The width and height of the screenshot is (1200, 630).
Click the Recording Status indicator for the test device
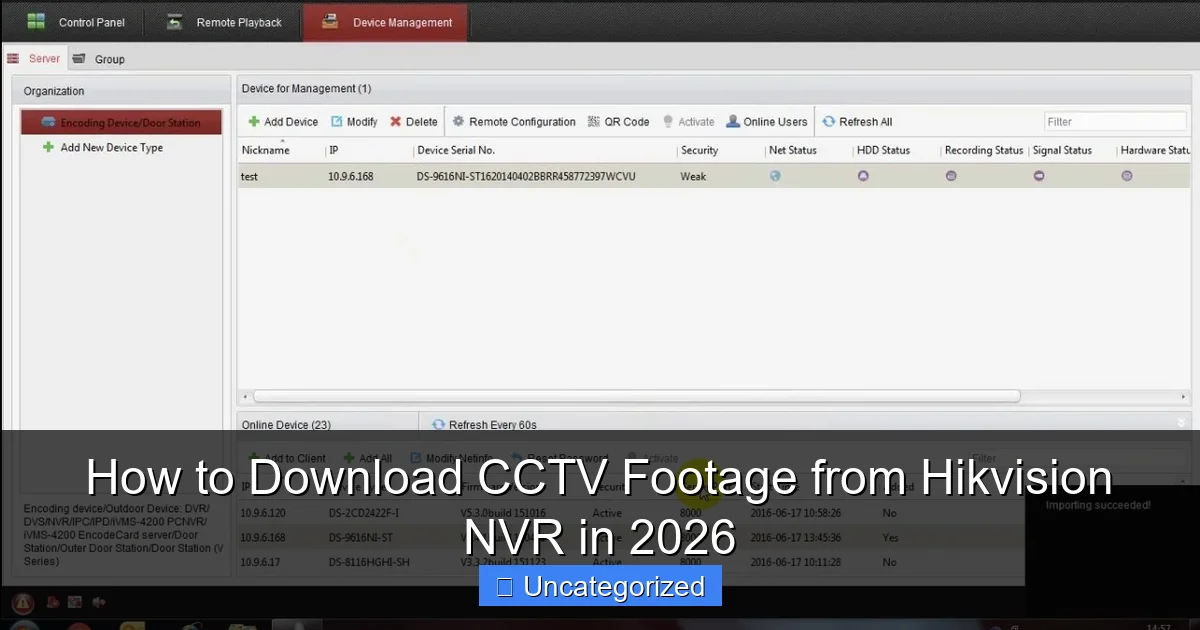pos(951,175)
